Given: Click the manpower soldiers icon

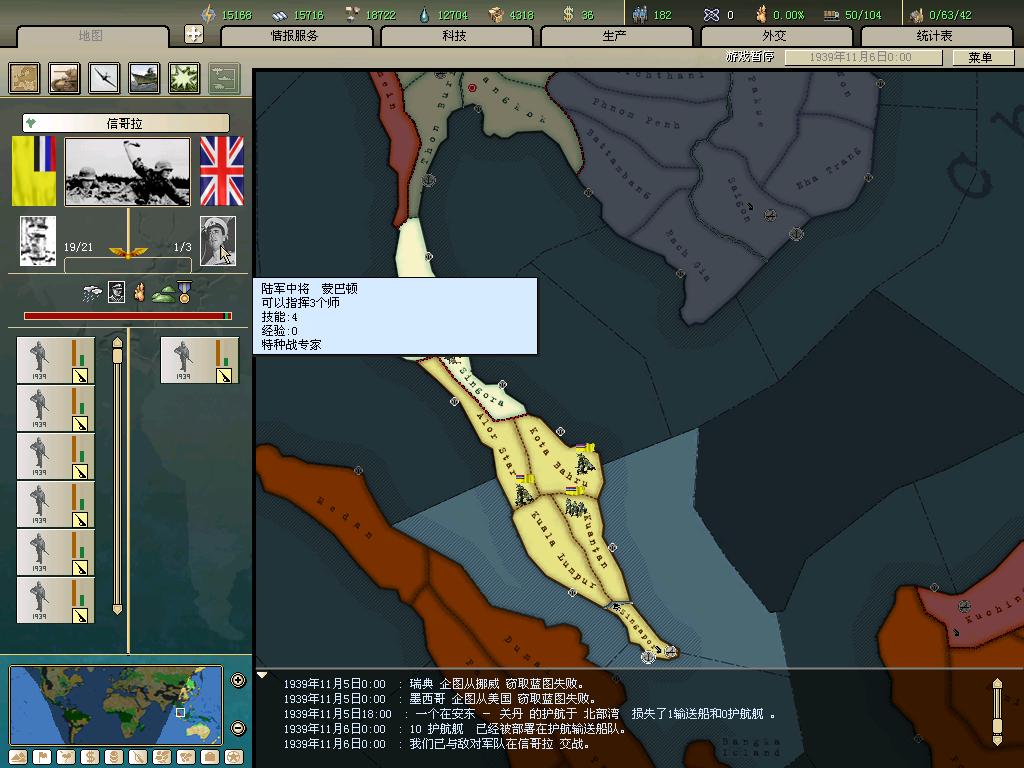Looking at the screenshot, I should (x=640, y=14).
